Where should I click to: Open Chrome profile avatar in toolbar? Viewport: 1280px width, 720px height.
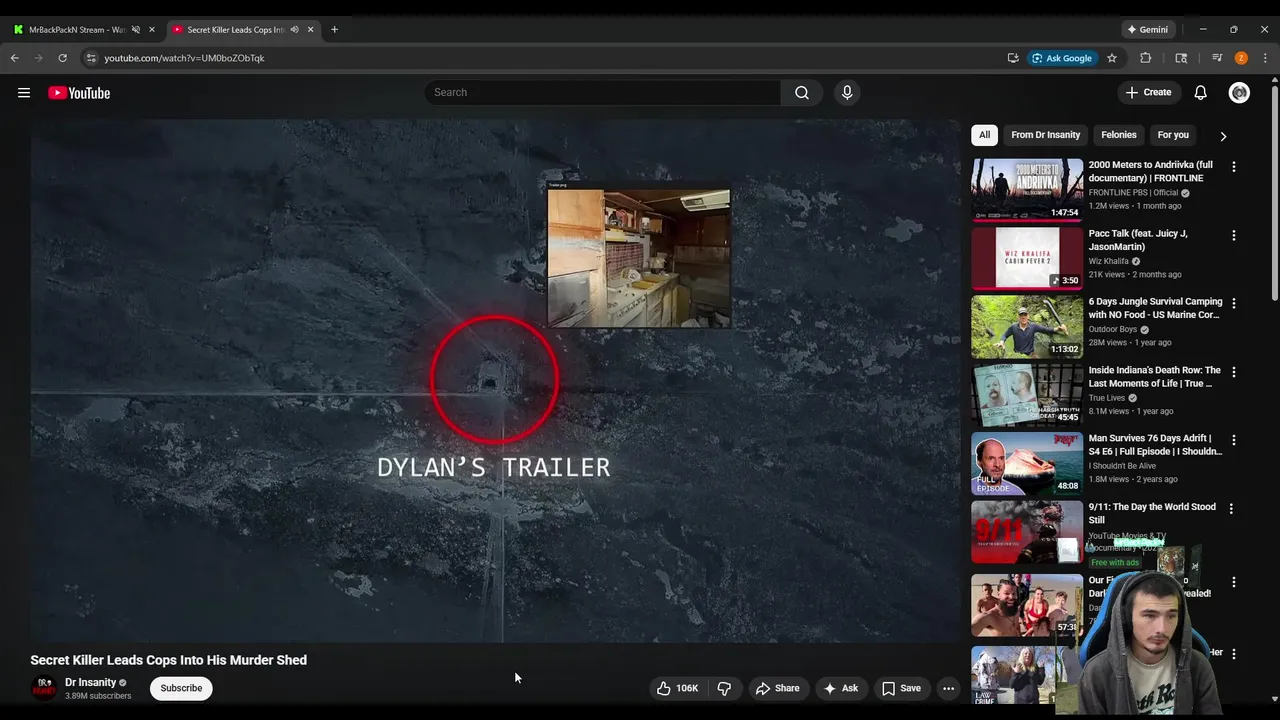(1241, 58)
